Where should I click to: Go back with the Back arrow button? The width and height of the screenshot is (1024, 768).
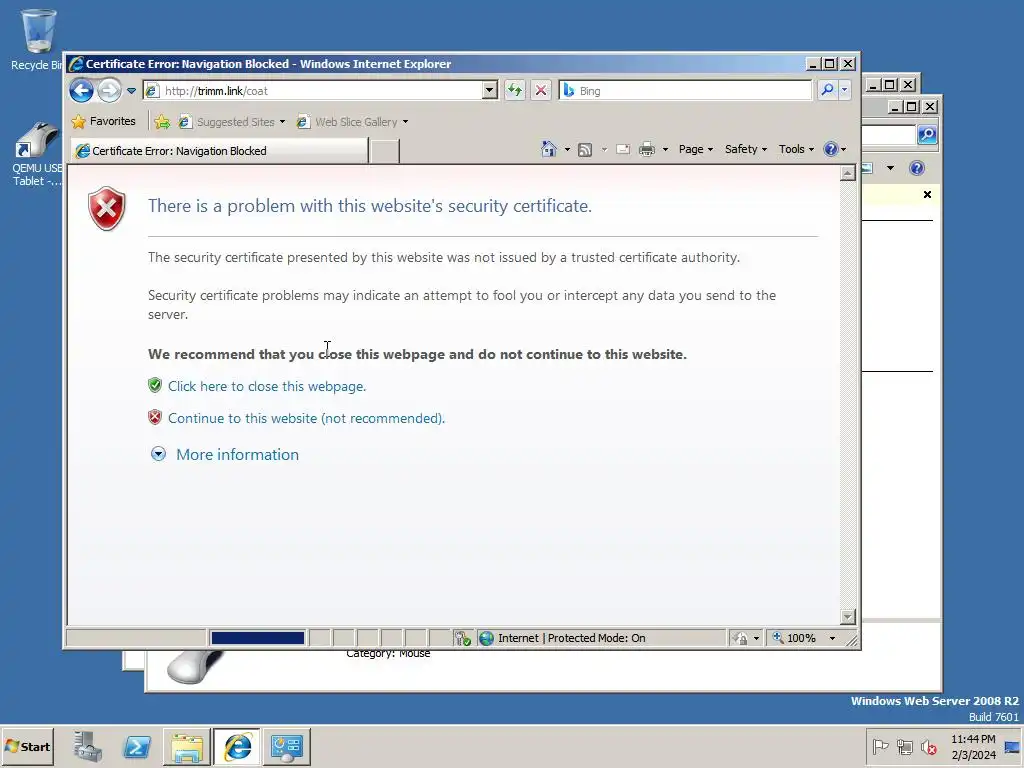pos(82,90)
